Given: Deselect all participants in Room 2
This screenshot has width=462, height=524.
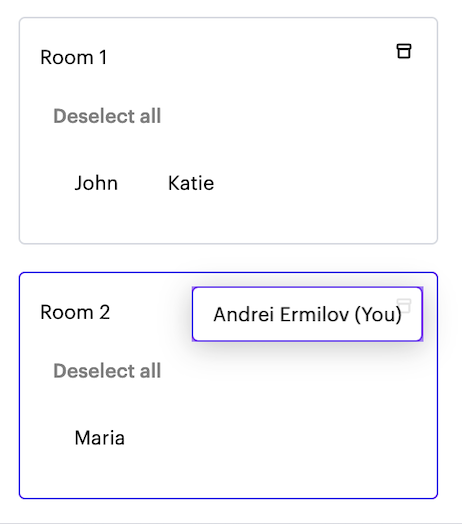Looking at the screenshot, I should [107, 371].
